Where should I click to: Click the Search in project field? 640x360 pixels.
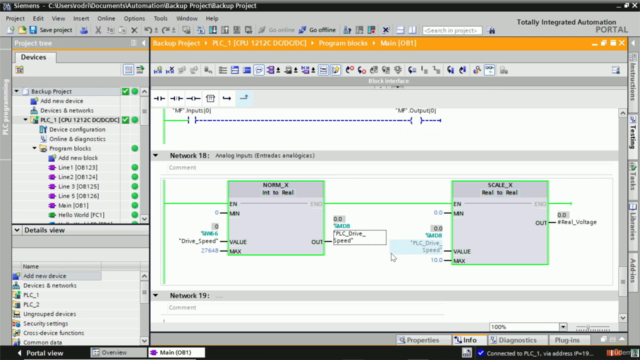[452, 30]
